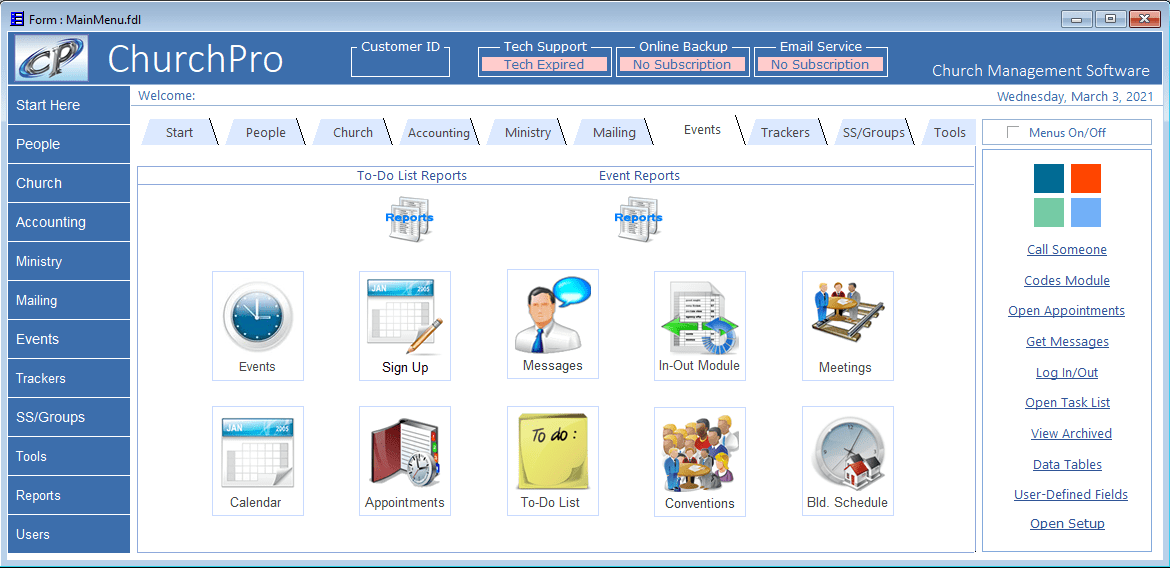1170x568 pixels.
Task: Open the Messages icon
Action: click(553, 324)
